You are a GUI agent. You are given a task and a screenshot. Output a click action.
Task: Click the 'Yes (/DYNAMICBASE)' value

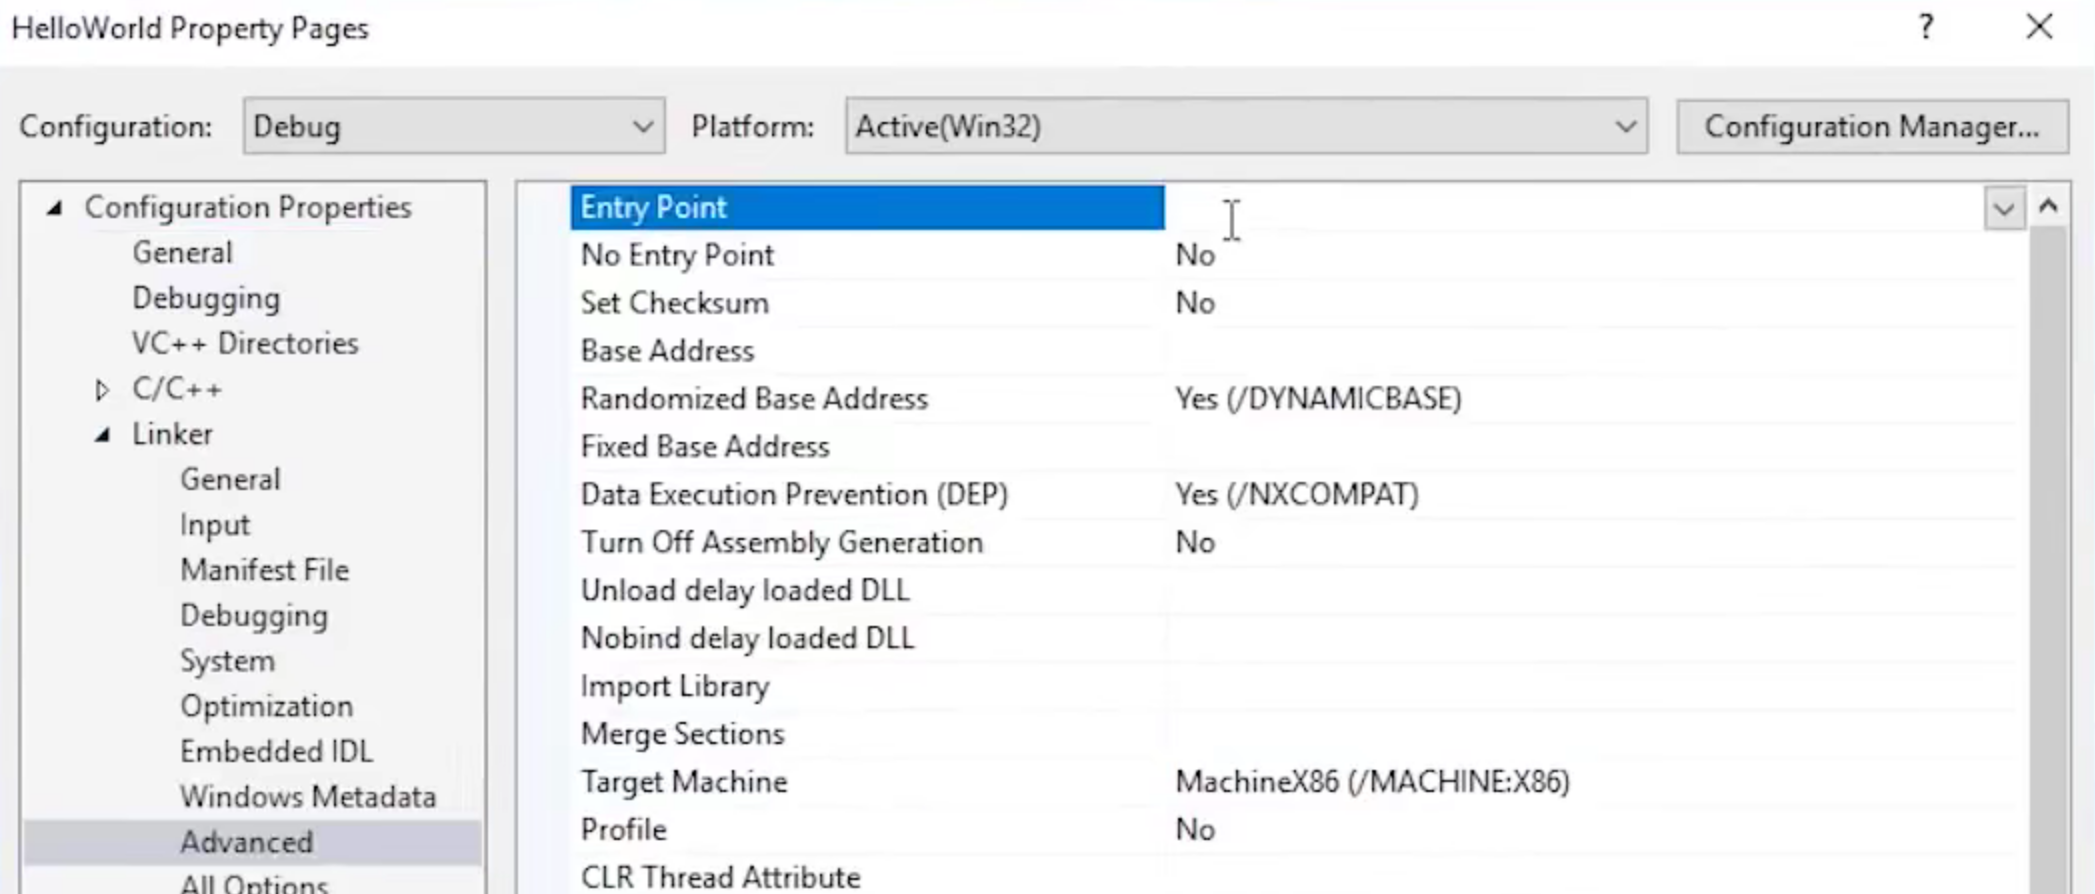[1318, 399]
